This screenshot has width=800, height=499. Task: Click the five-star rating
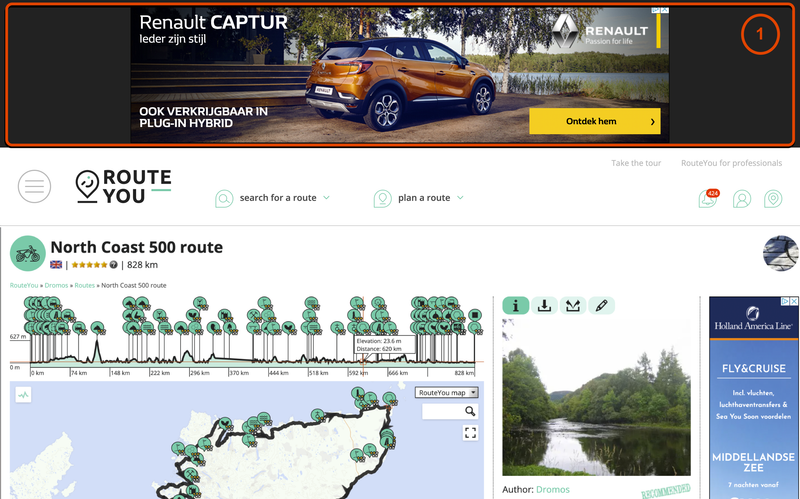click(x=89, y=264)
